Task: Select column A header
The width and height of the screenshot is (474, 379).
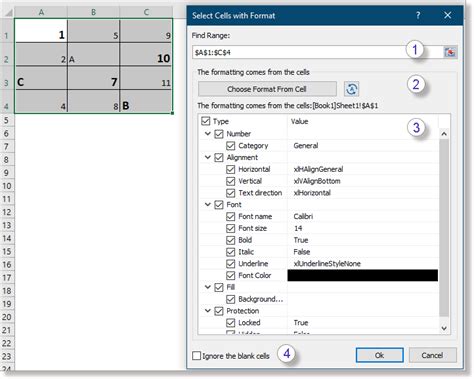Action: click(x=41, y=13)
